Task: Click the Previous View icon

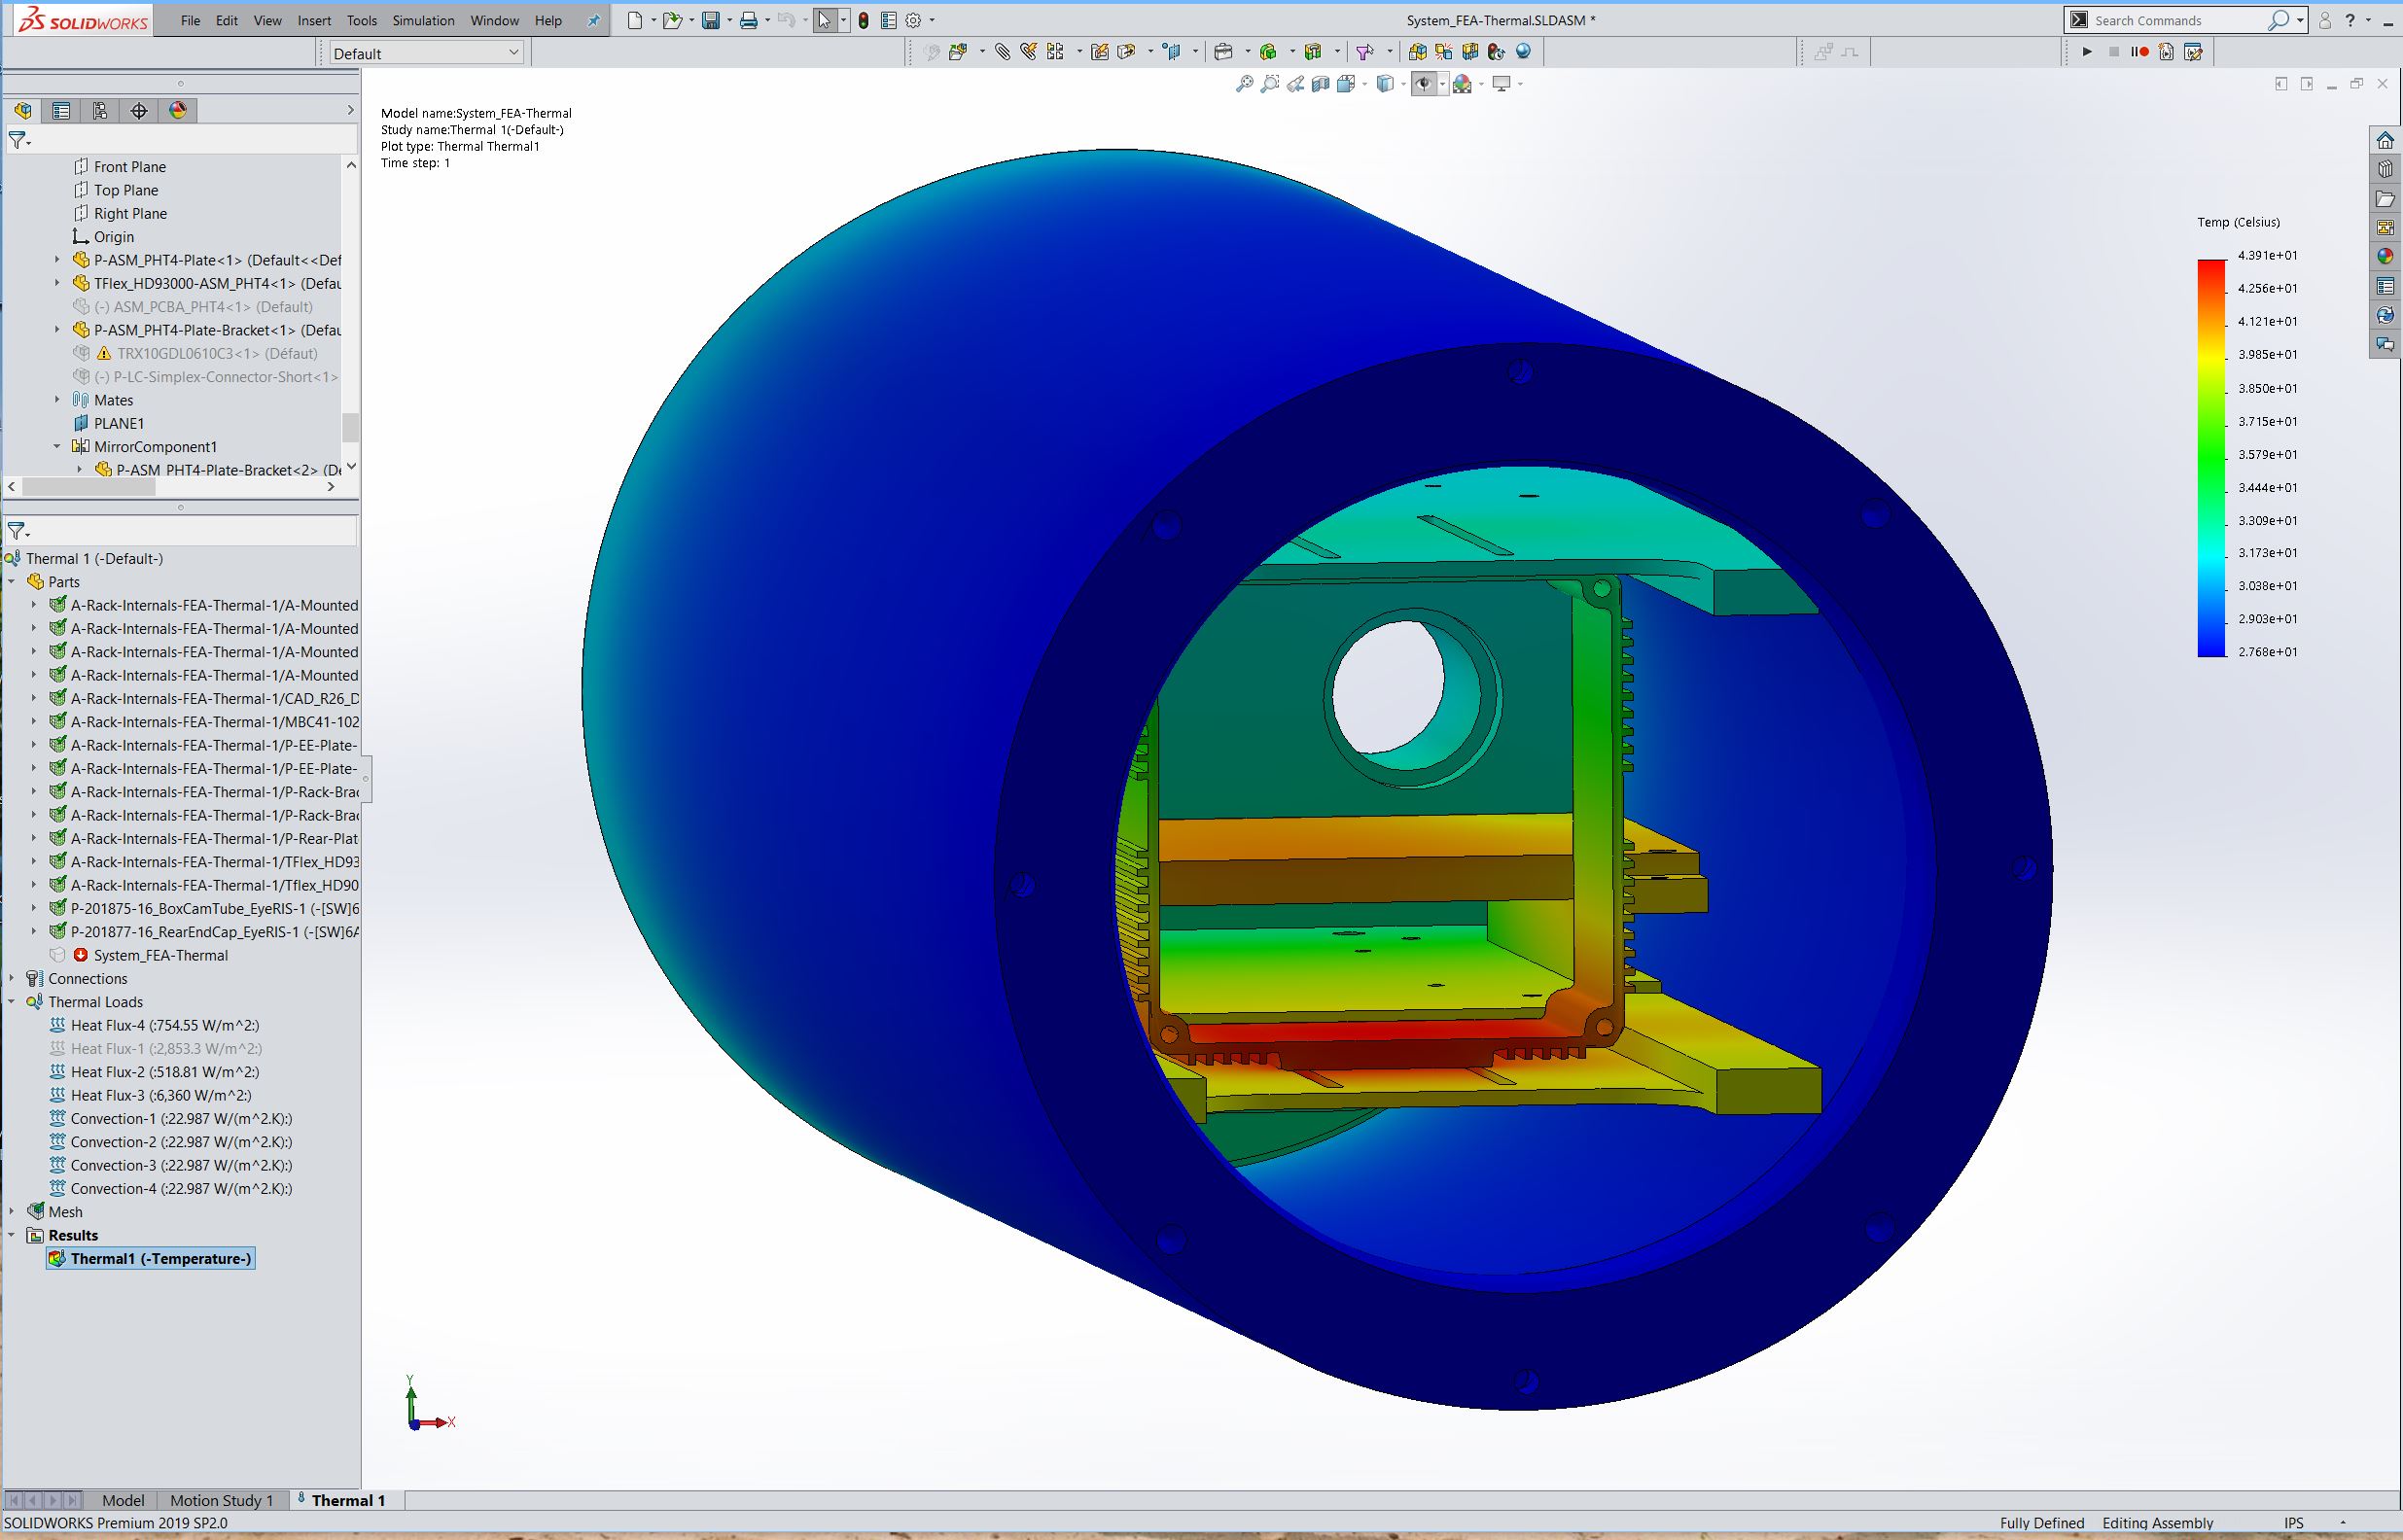Action: pos(1296,84)
